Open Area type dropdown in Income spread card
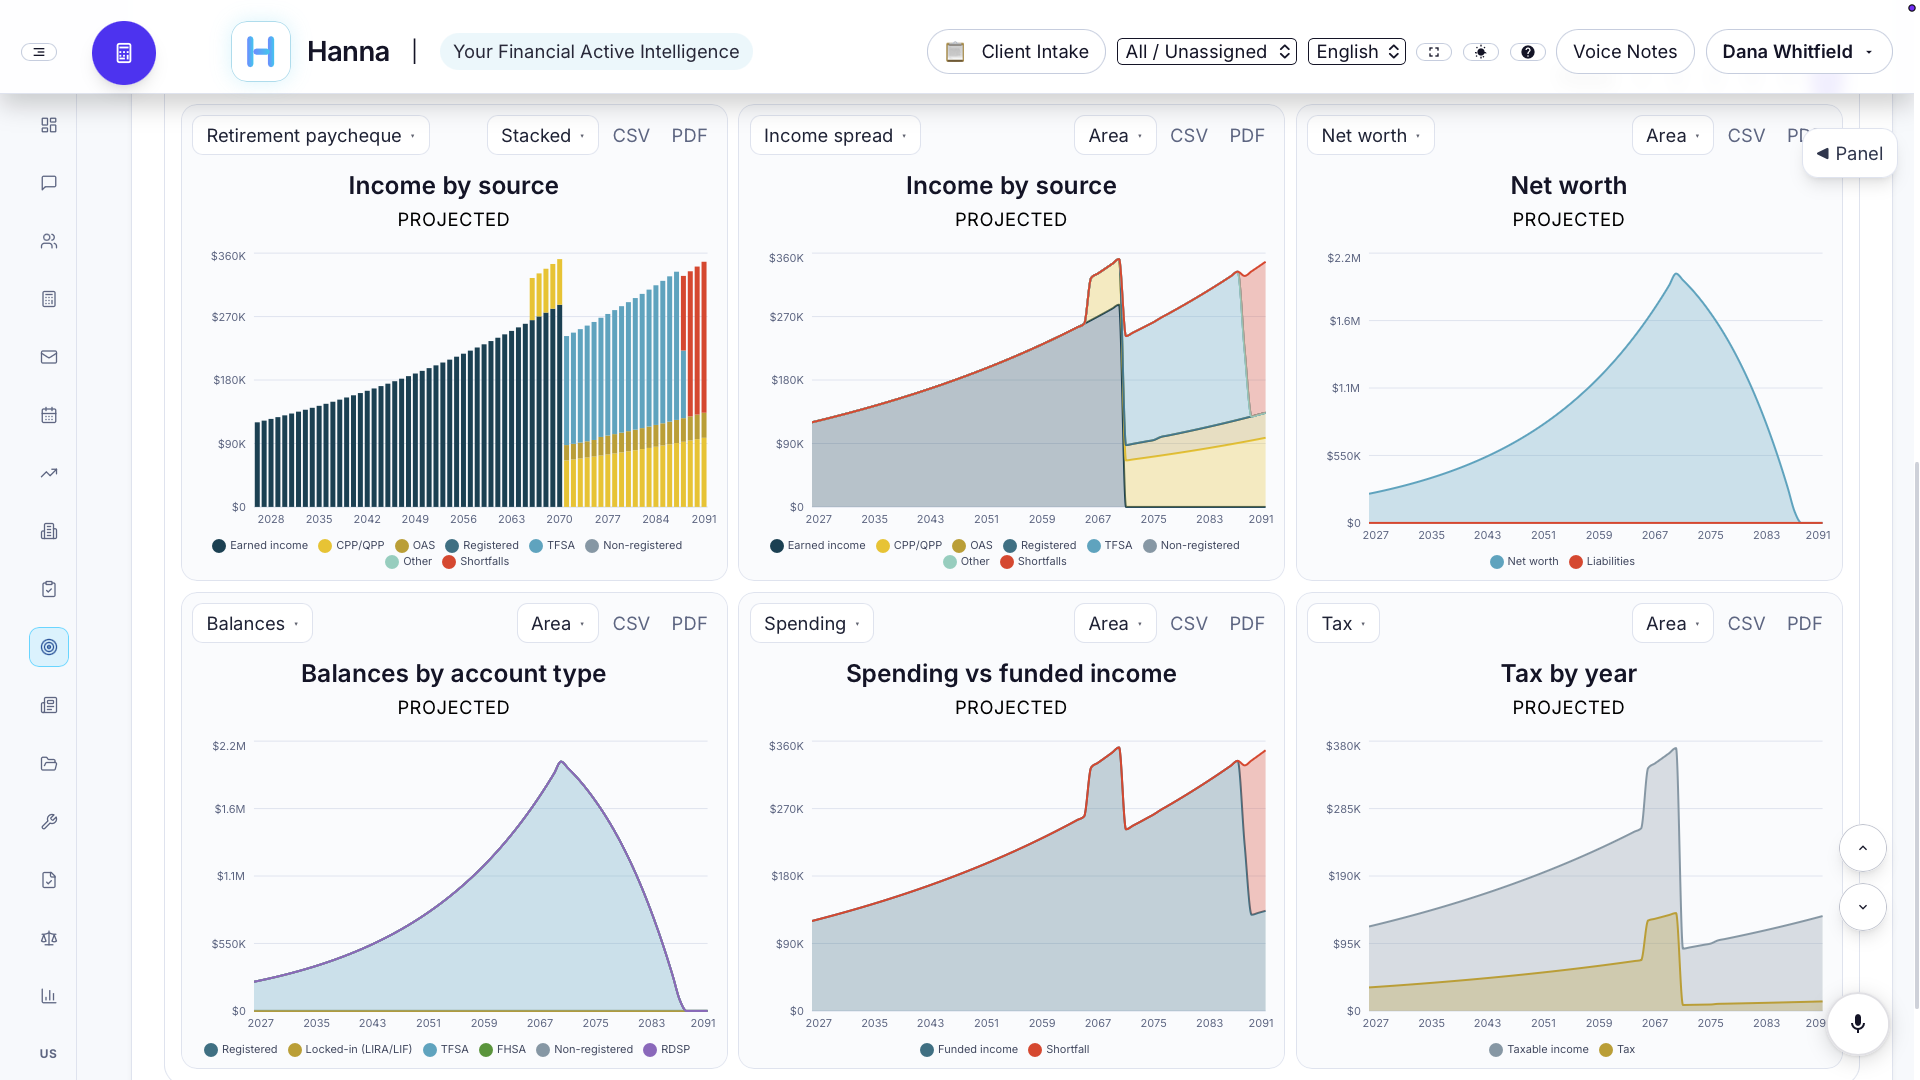1920x1080 pixels. [1116, 135]
